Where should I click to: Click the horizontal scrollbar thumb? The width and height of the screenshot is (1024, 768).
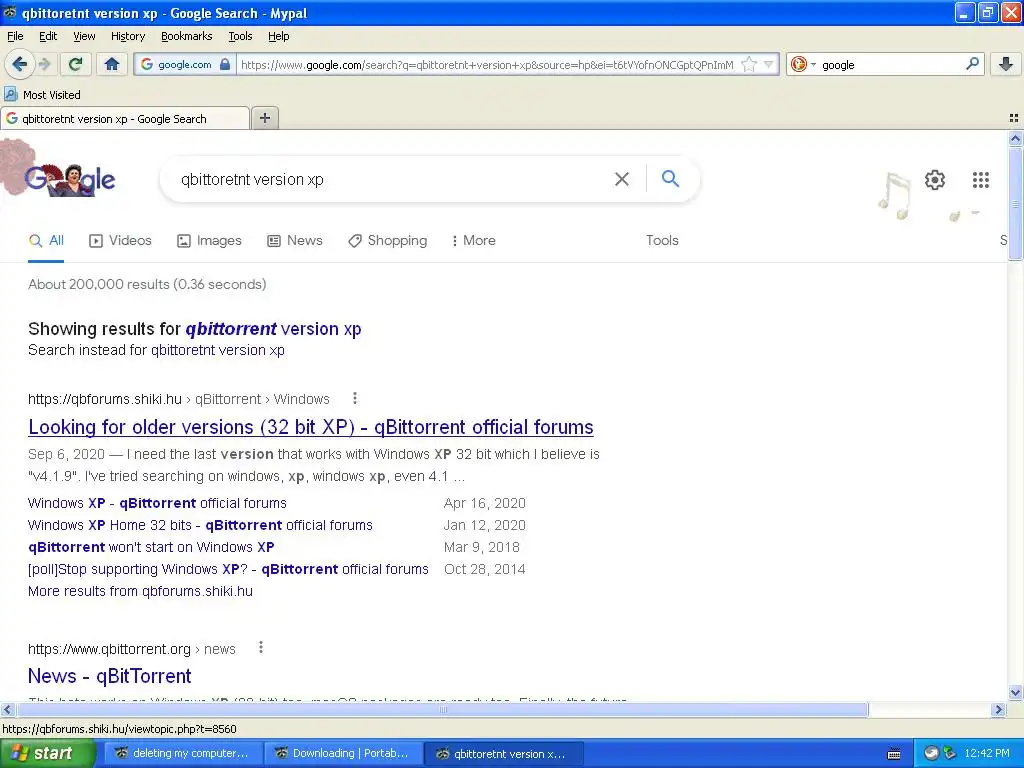[x=442, y=709]
